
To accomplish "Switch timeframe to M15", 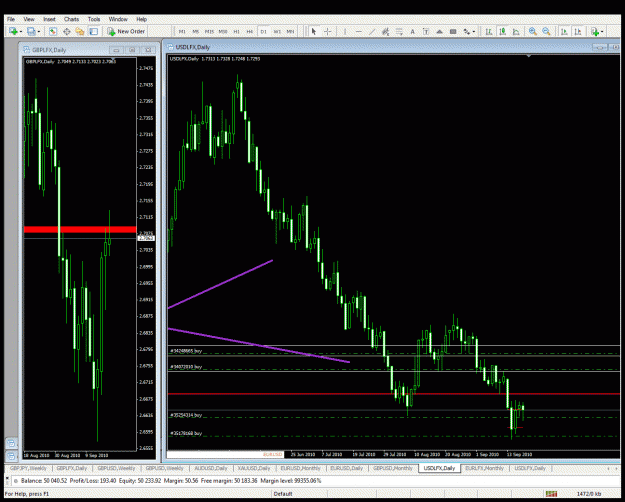I will click(x=209, y=31).
